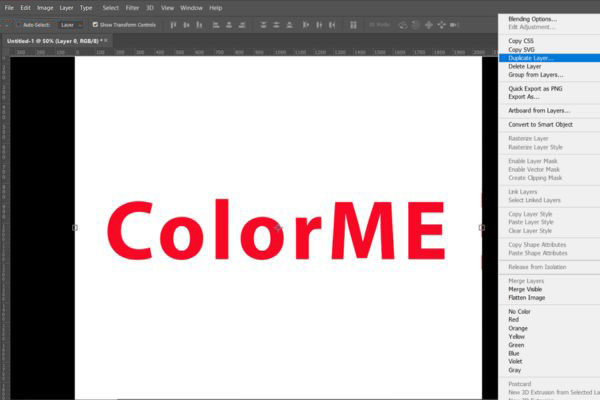Open the 3D menu
Image resolution: width=600 pixels, height=400 pixels.
click(150, 8)
